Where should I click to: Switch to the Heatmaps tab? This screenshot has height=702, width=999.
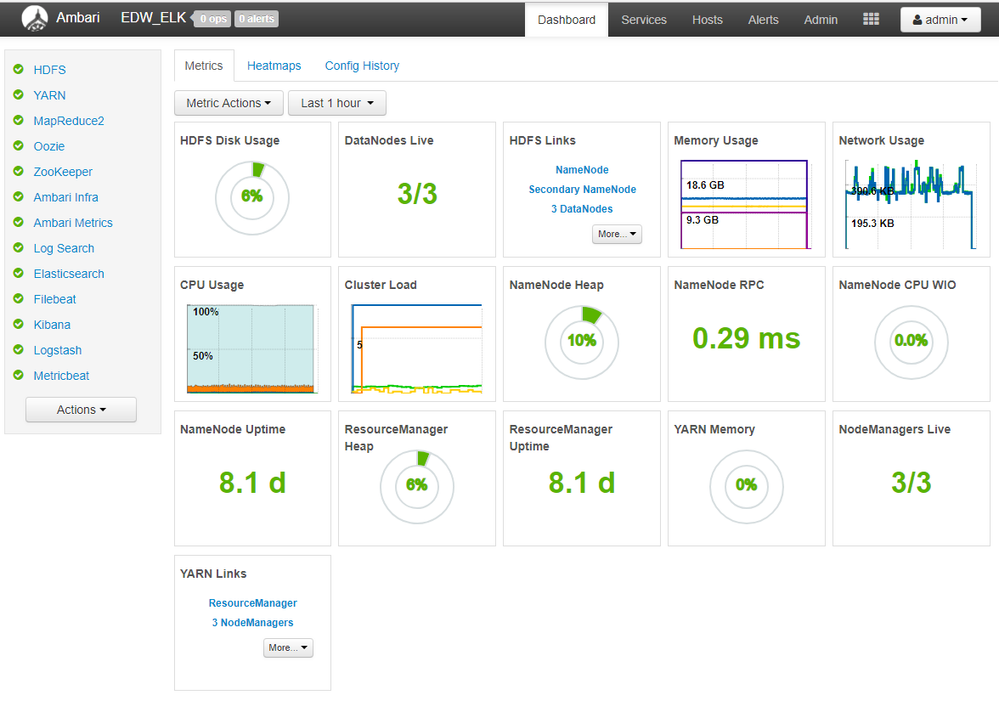click(x=274, y=66)
